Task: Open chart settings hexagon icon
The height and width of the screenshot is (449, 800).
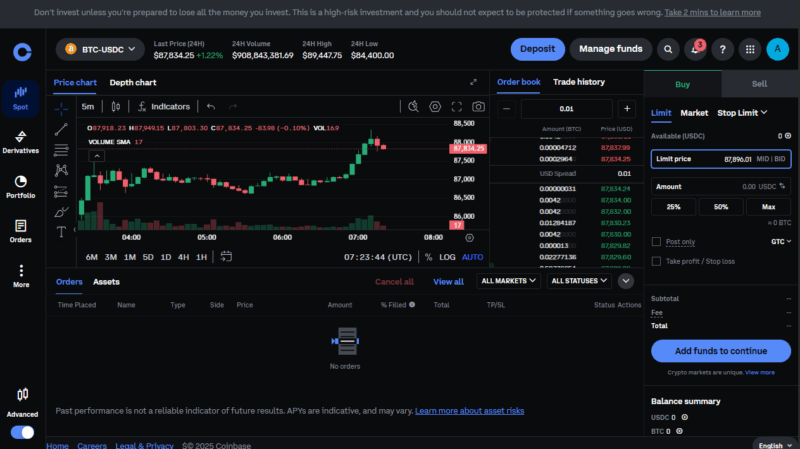Action: [x=435, y=106]
